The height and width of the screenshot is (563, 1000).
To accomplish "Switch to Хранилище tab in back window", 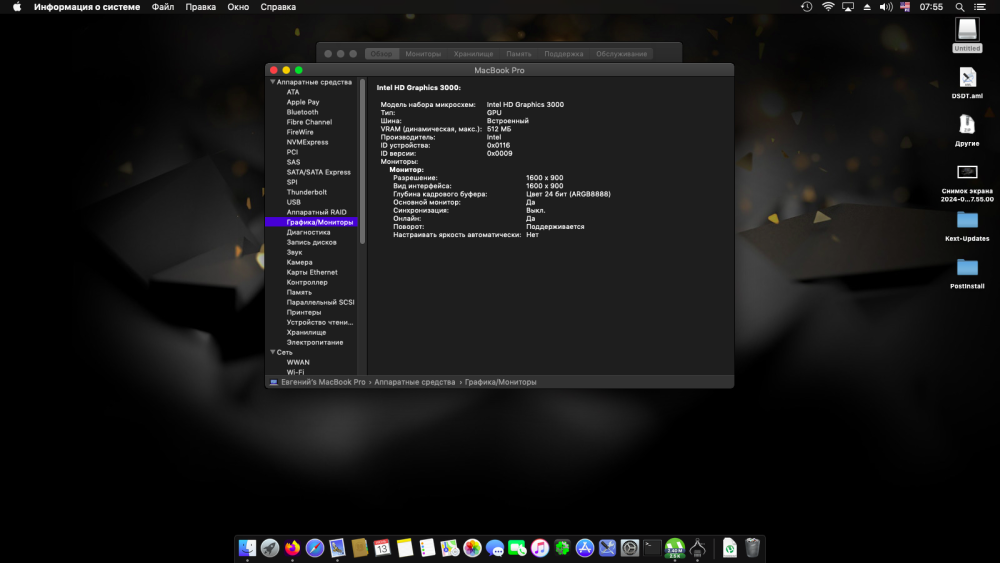I will pos(473,54).
